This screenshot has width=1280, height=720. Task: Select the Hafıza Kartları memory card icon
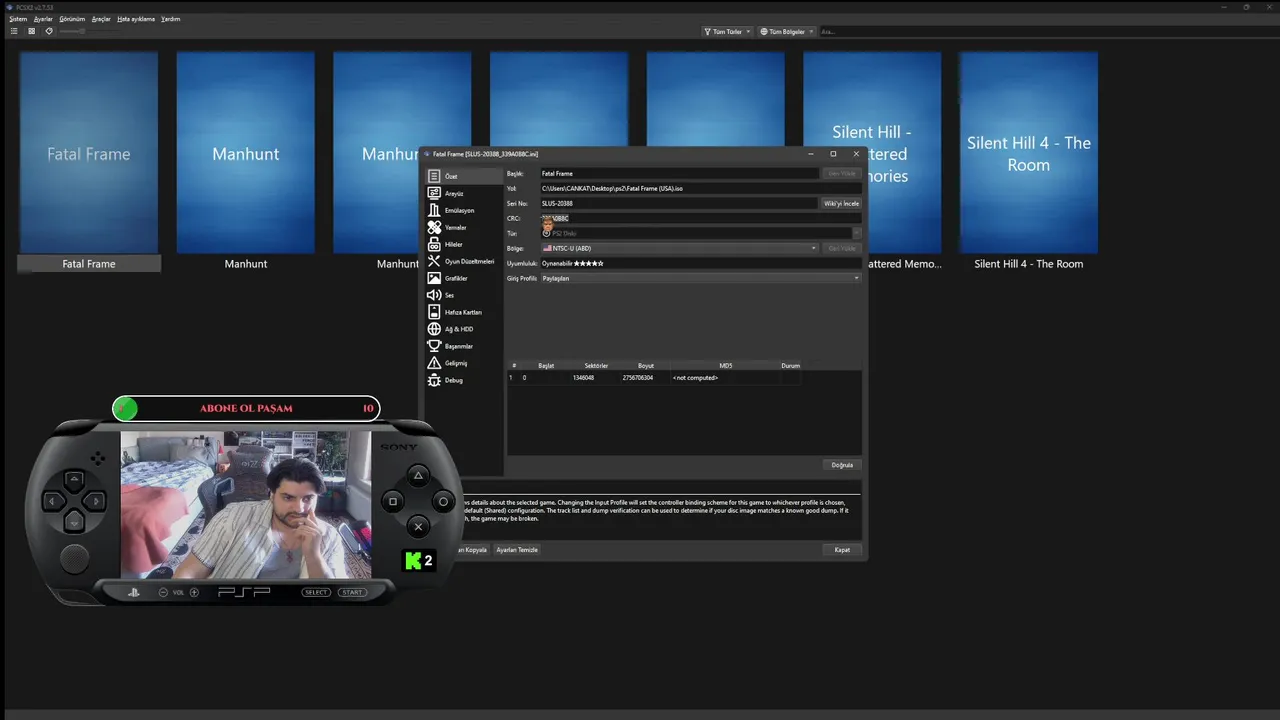click(434, 312)
